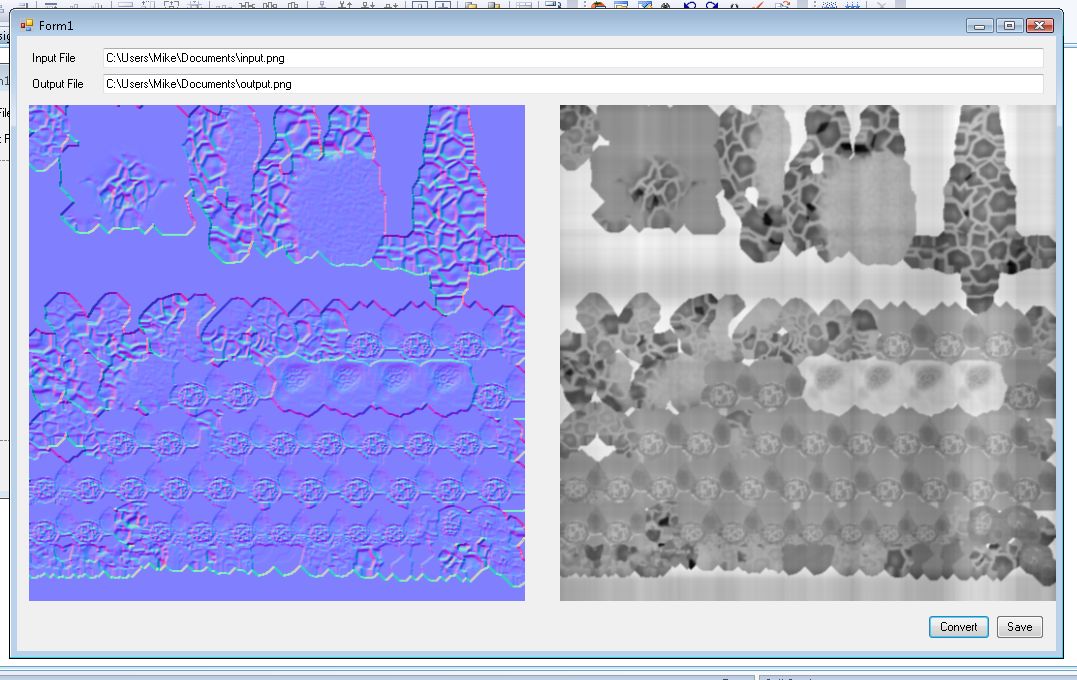This screenshot has width=1077, height=680.
Task: Click the grayed-out X icon in background toolbar
Action: 881,5
